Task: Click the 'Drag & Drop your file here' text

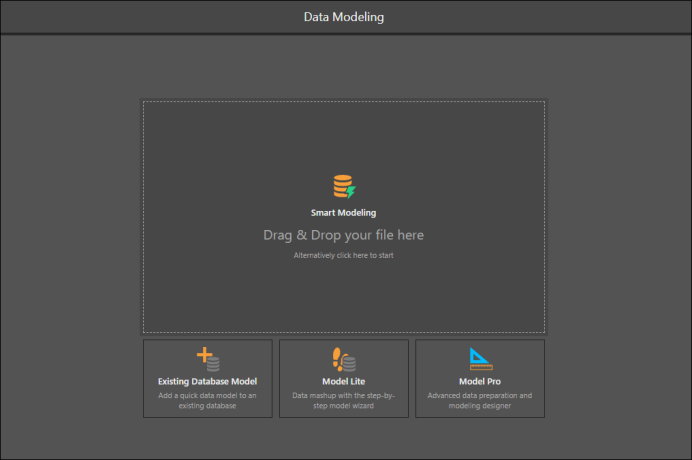Action: [x=344, y=235]
